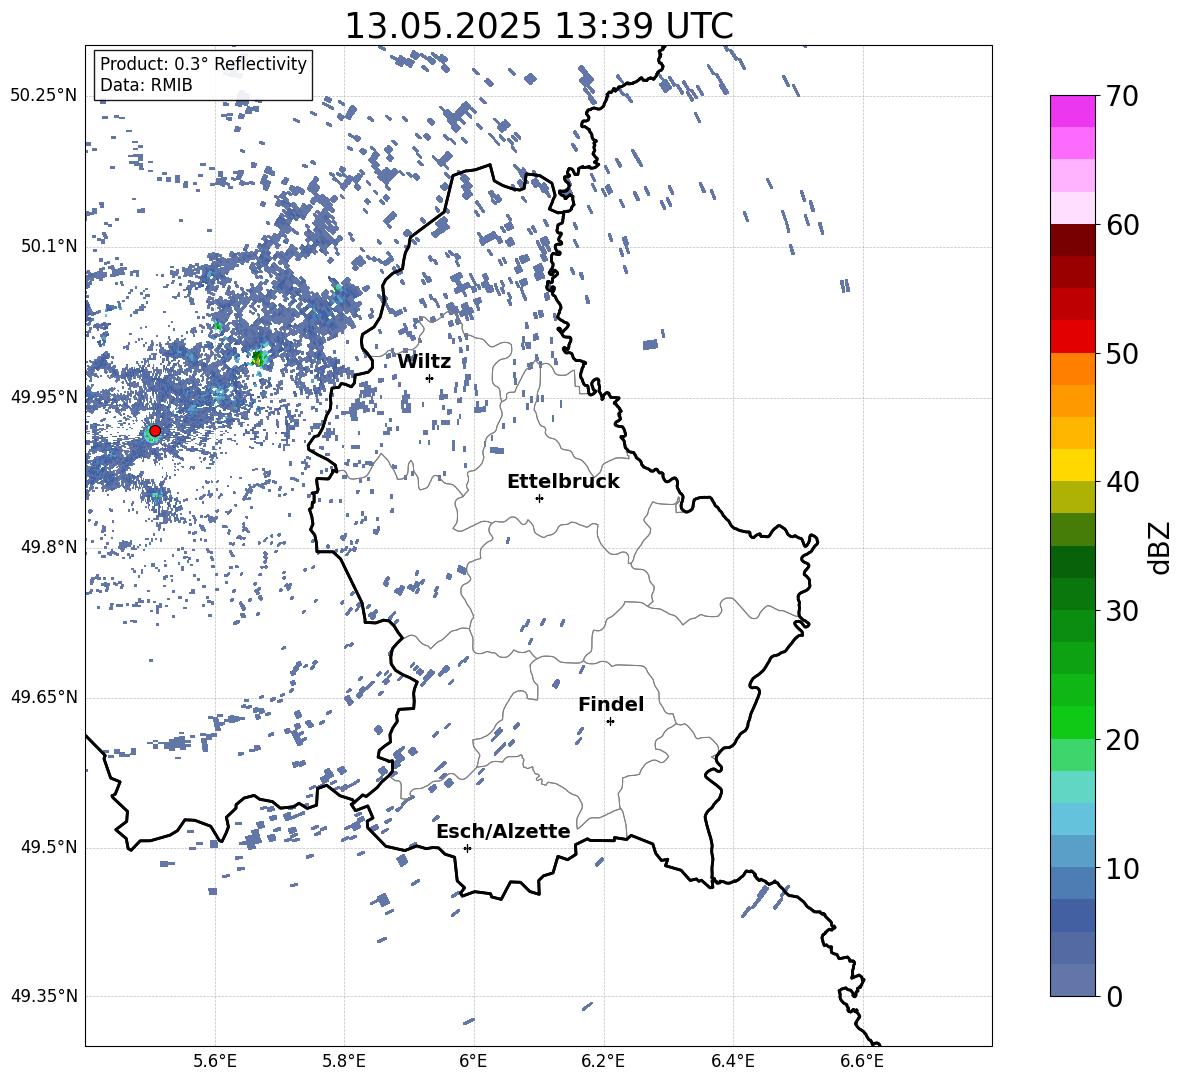
Task: Click the 6.2°E longitude tick label
Action: click(603, 1061)
